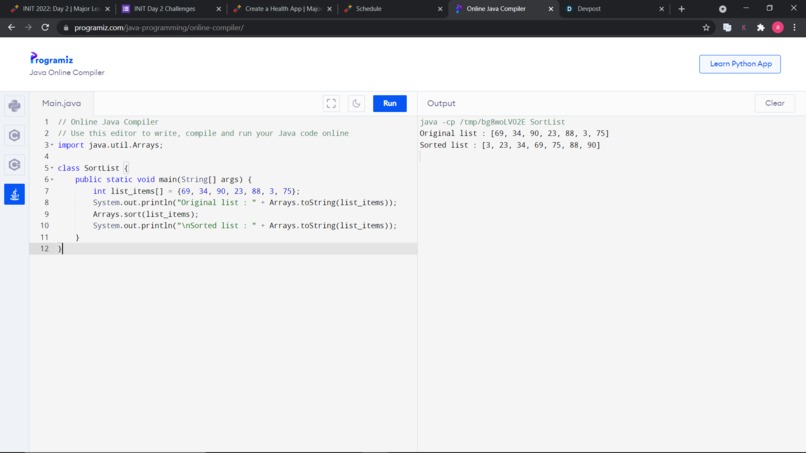806x453 pixels.
Task: Close the Create a Health App tab
Action: pos(329,9)
